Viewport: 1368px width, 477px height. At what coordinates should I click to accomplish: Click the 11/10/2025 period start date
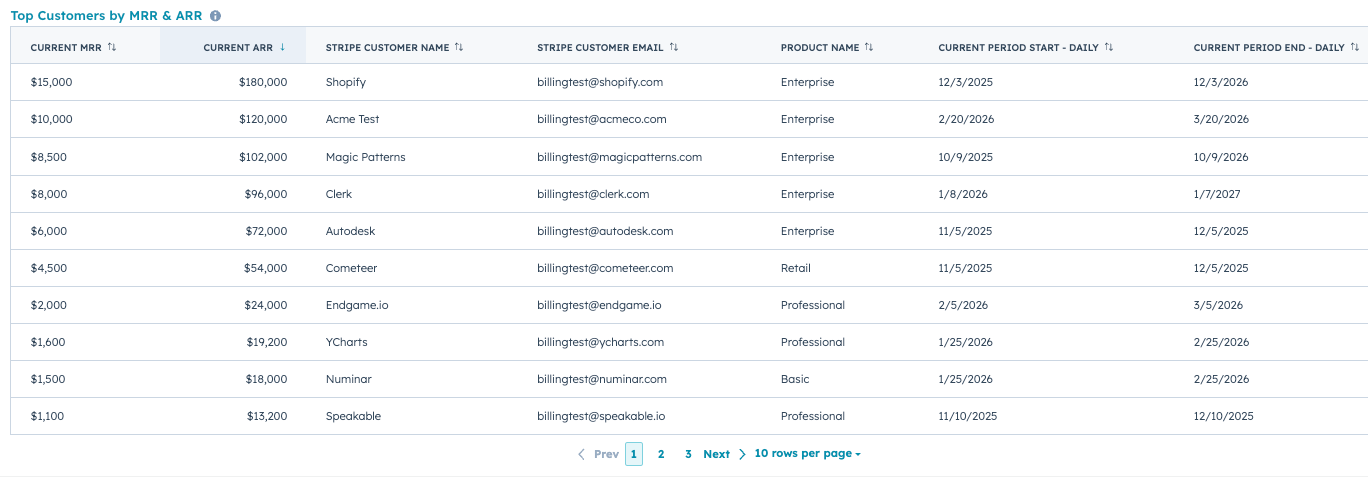point(968,416)
